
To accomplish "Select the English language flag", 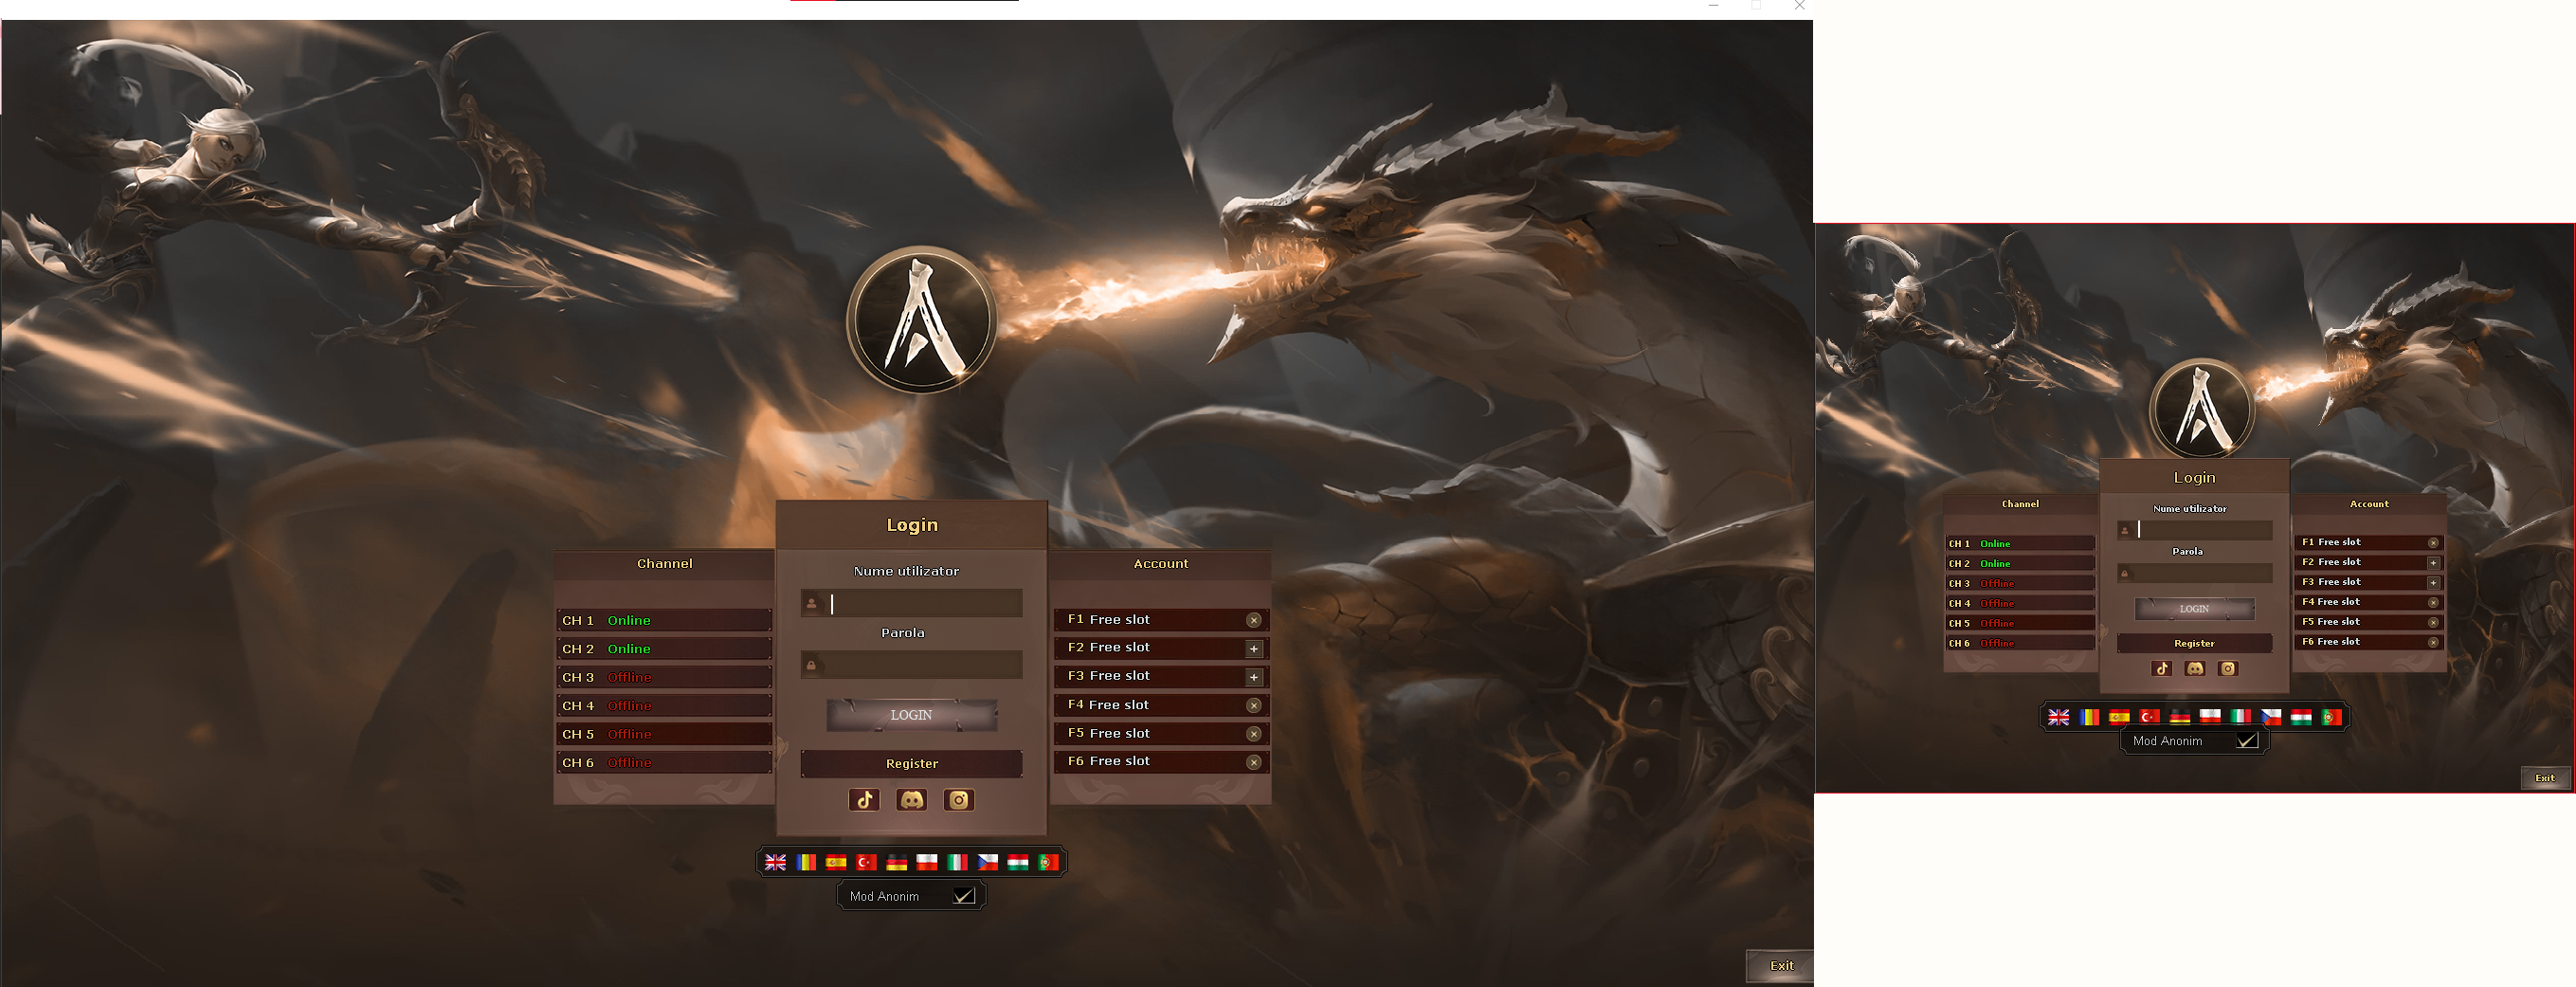I will click(775, 862).
